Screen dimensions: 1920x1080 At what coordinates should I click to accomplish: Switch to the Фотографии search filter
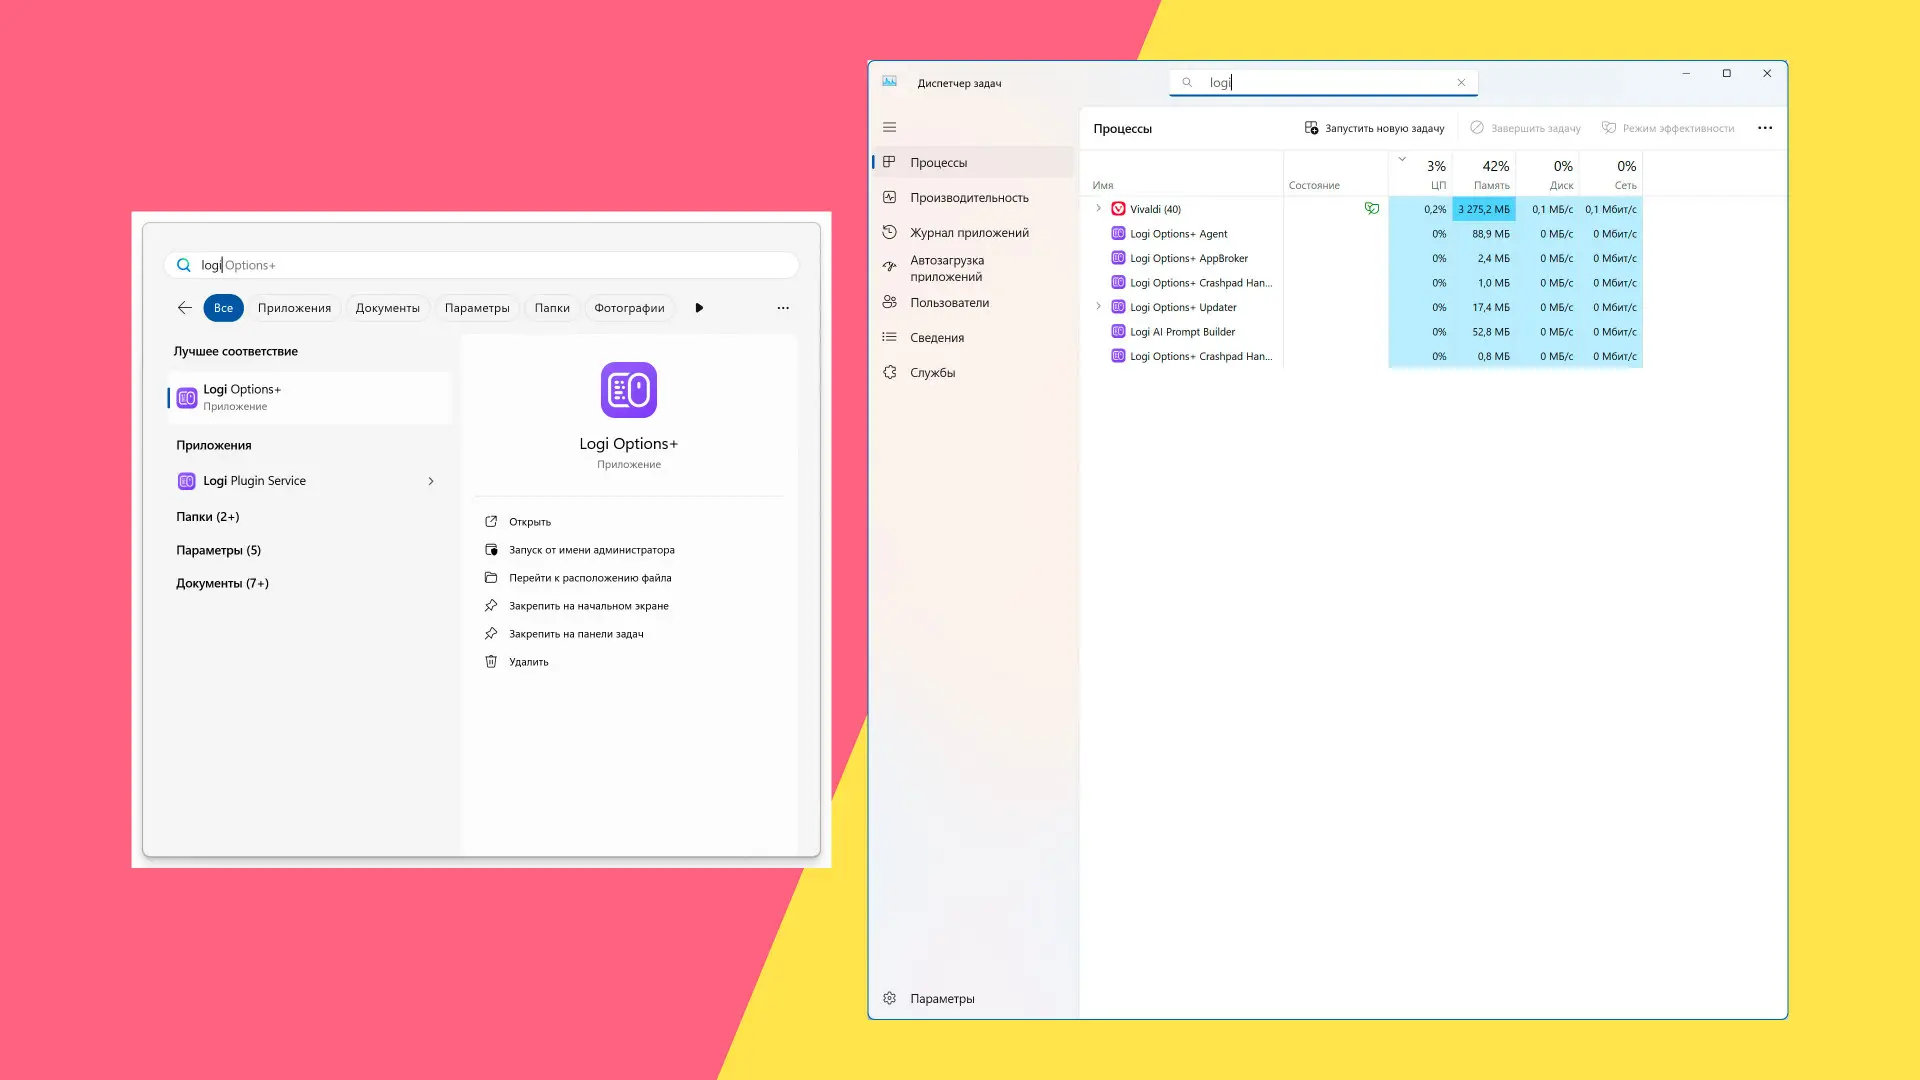click(x=629, y=308)
